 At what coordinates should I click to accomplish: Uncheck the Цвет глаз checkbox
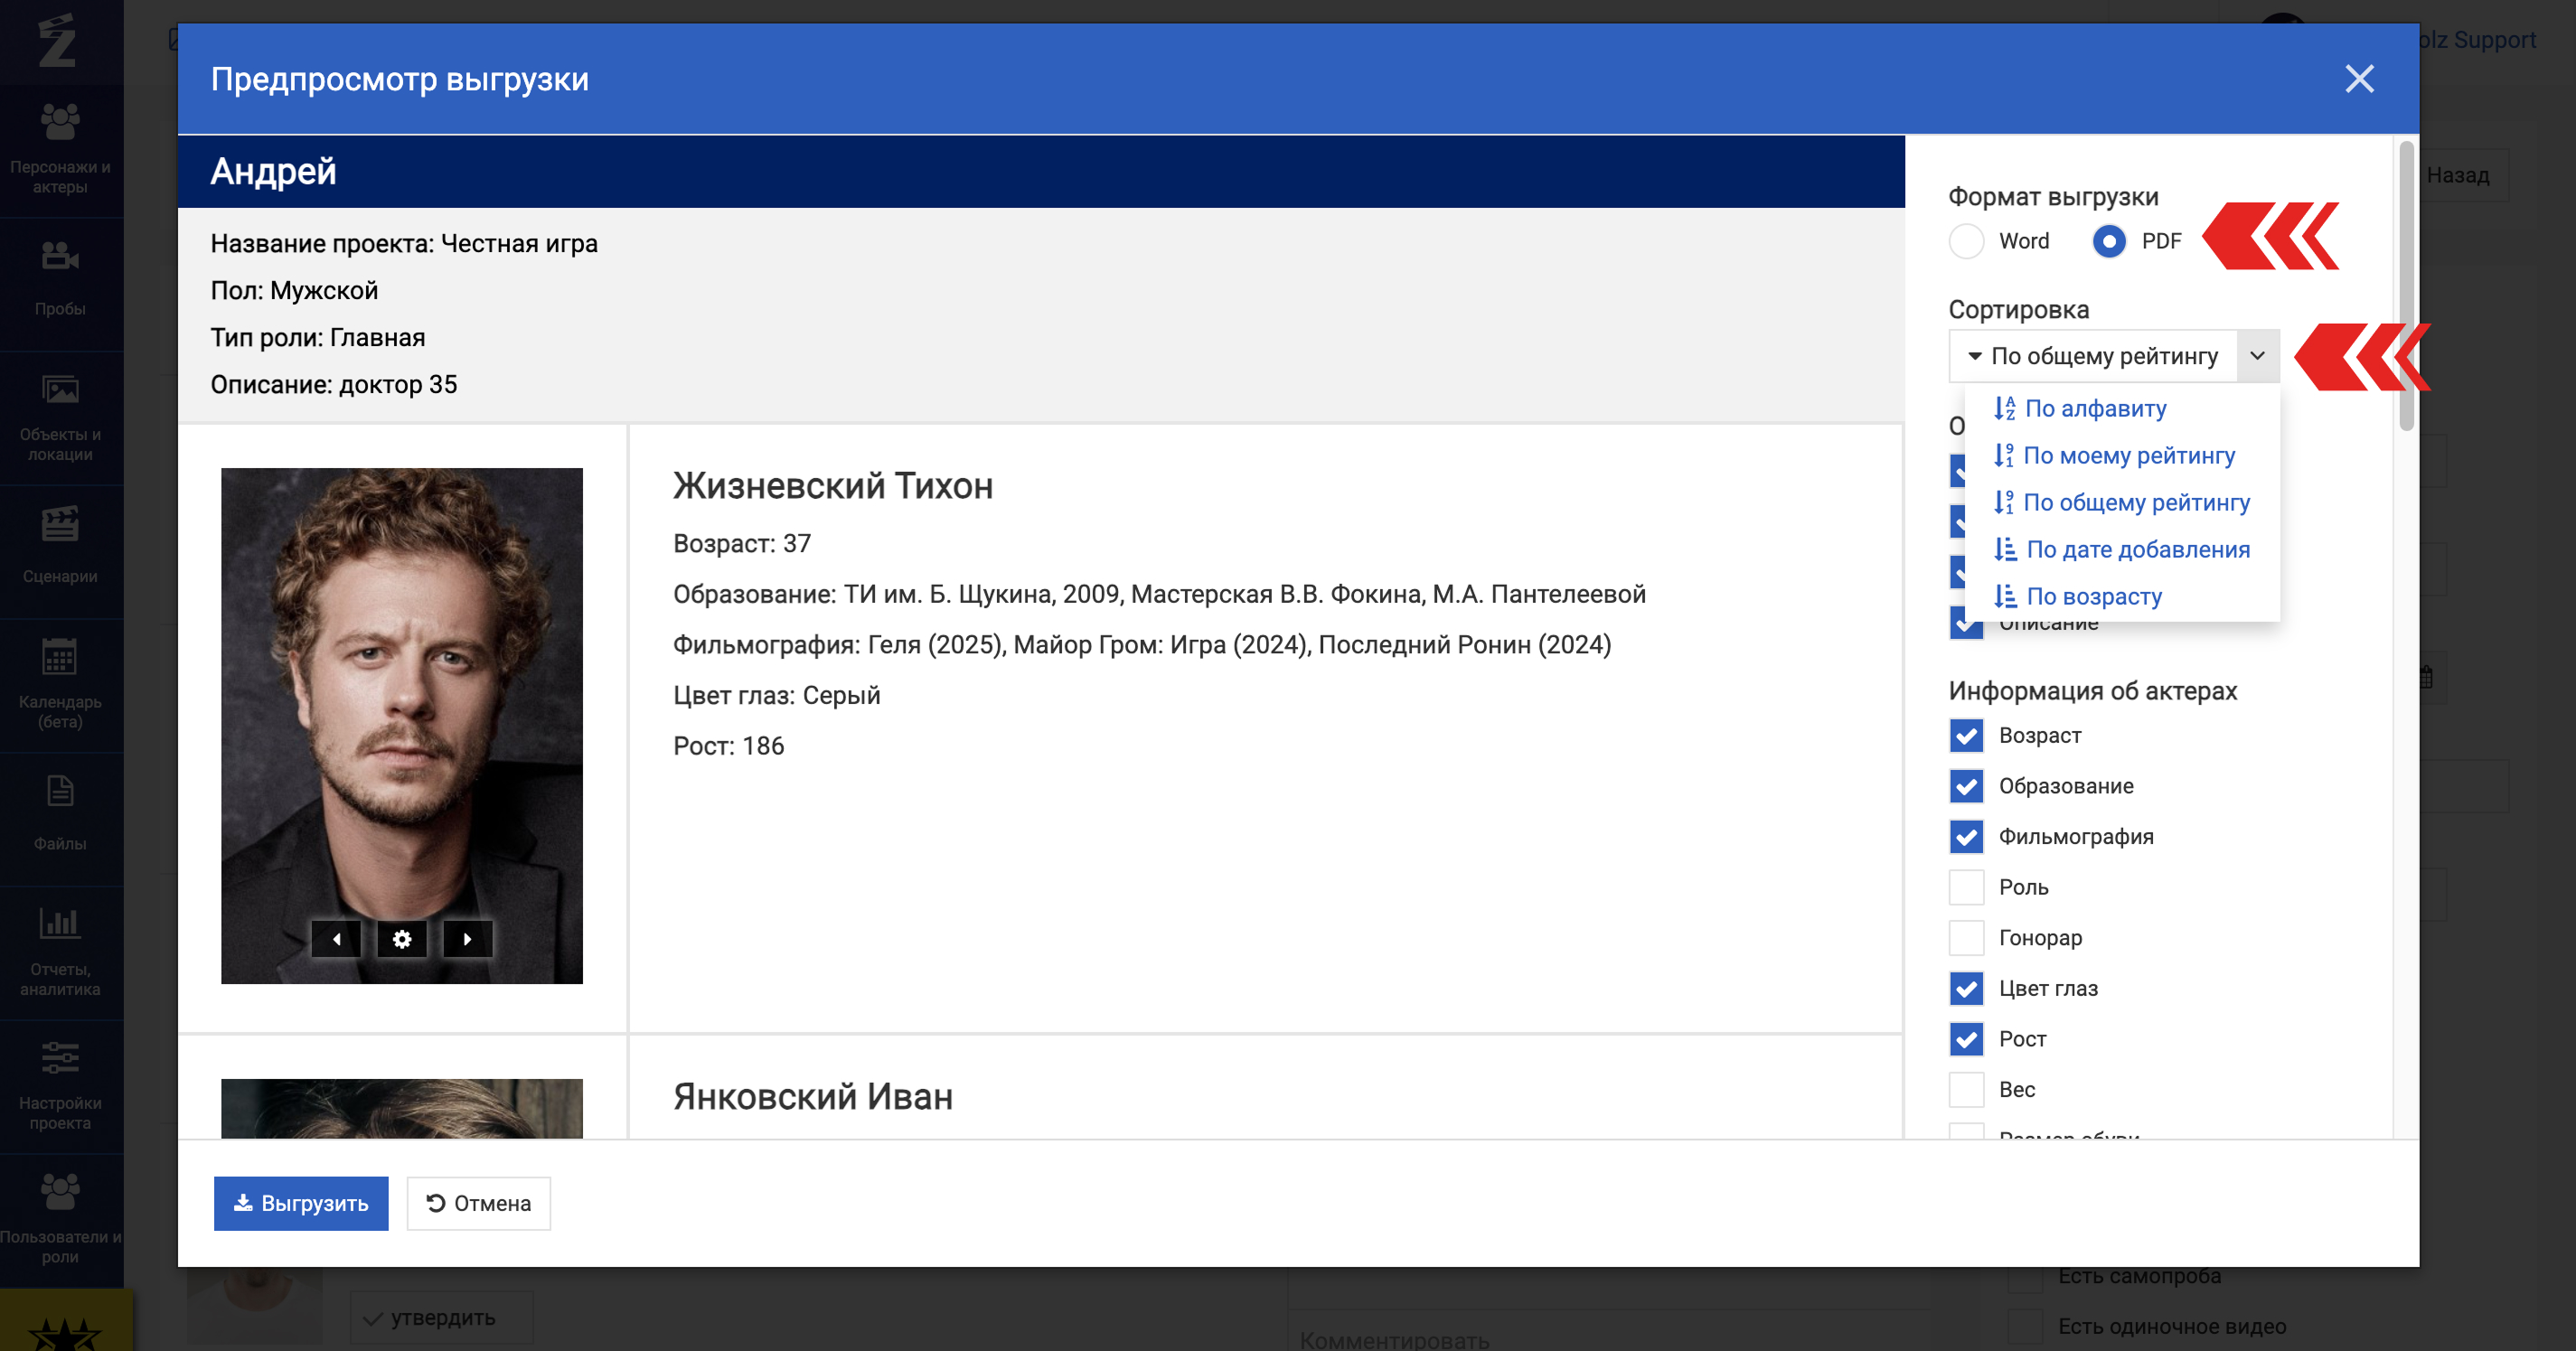(1967, 988)
